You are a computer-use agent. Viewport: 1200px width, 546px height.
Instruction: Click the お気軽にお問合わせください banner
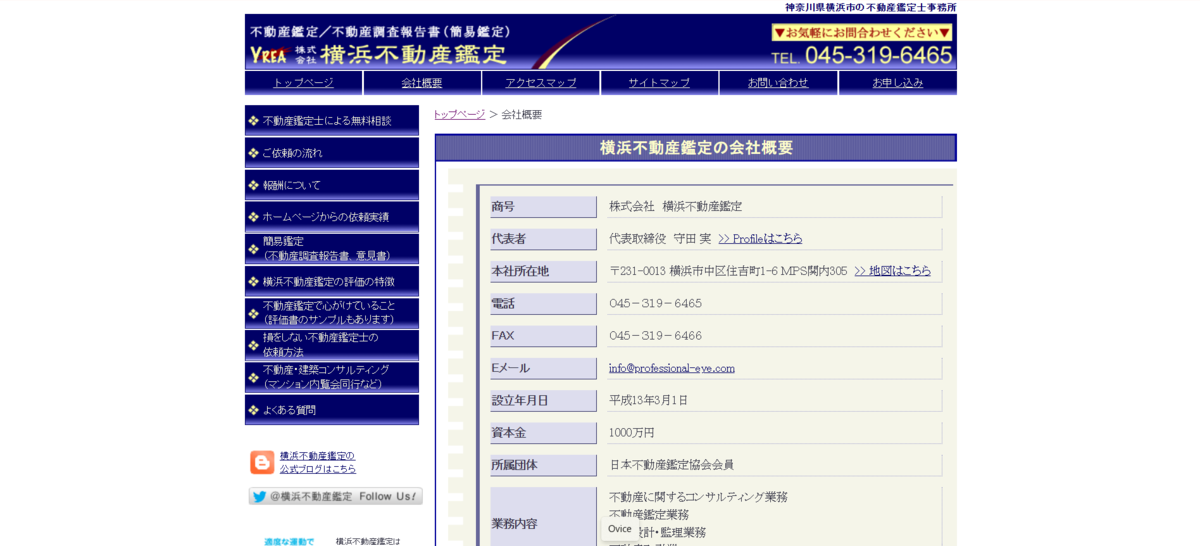[862, 33]
